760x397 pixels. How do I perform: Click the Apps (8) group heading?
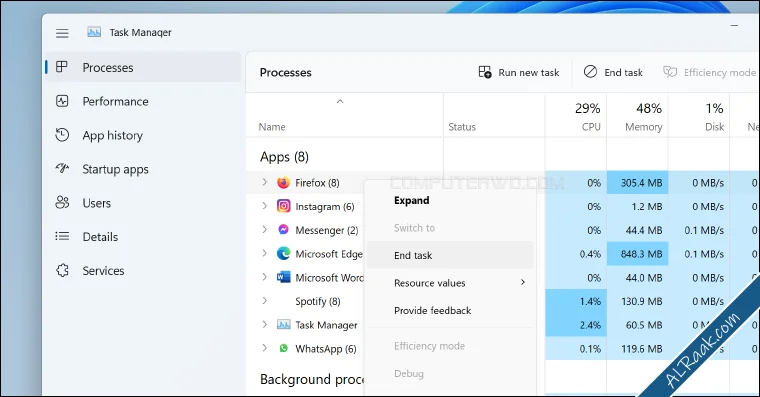click(x=284, y=157)
